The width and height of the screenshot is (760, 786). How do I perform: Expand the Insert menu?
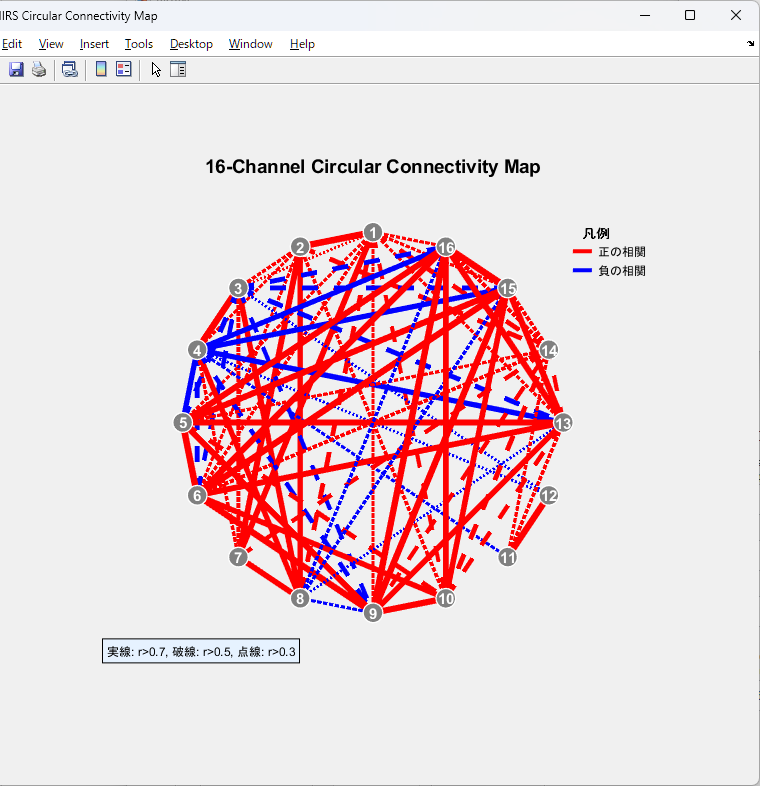94,44
